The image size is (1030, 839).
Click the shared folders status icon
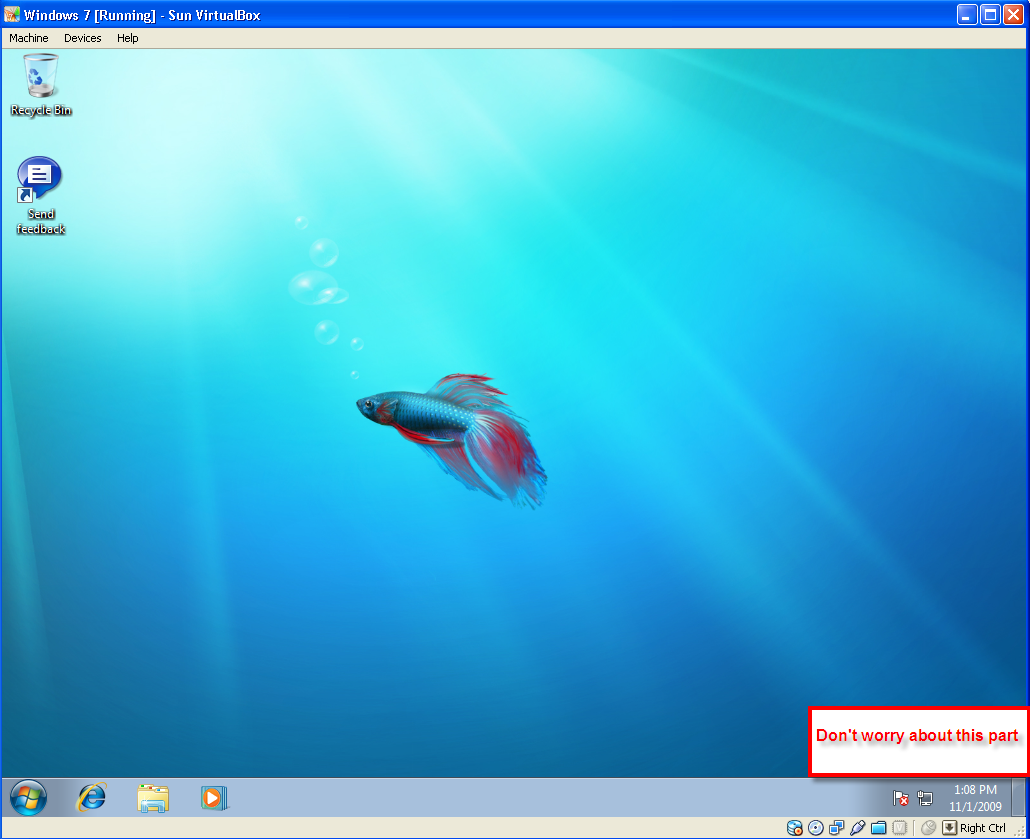coord(878,828)
